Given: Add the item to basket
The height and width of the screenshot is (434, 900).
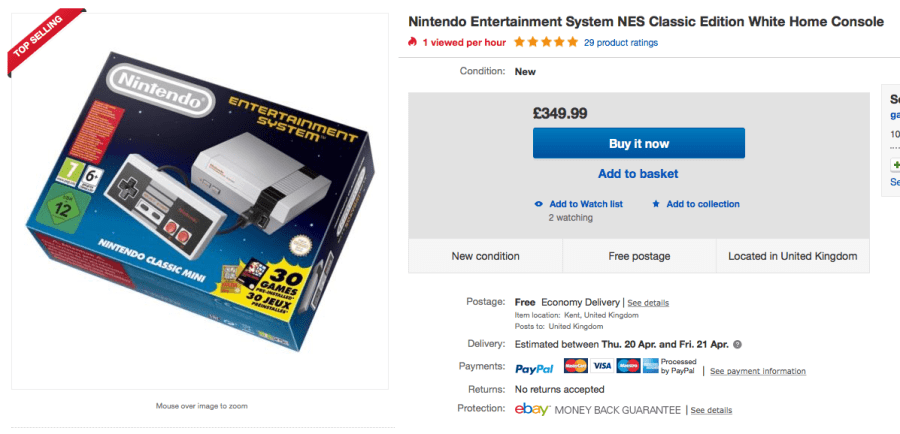Looking at the screenshot, I should pyautogui.click(x=638, y=174).
